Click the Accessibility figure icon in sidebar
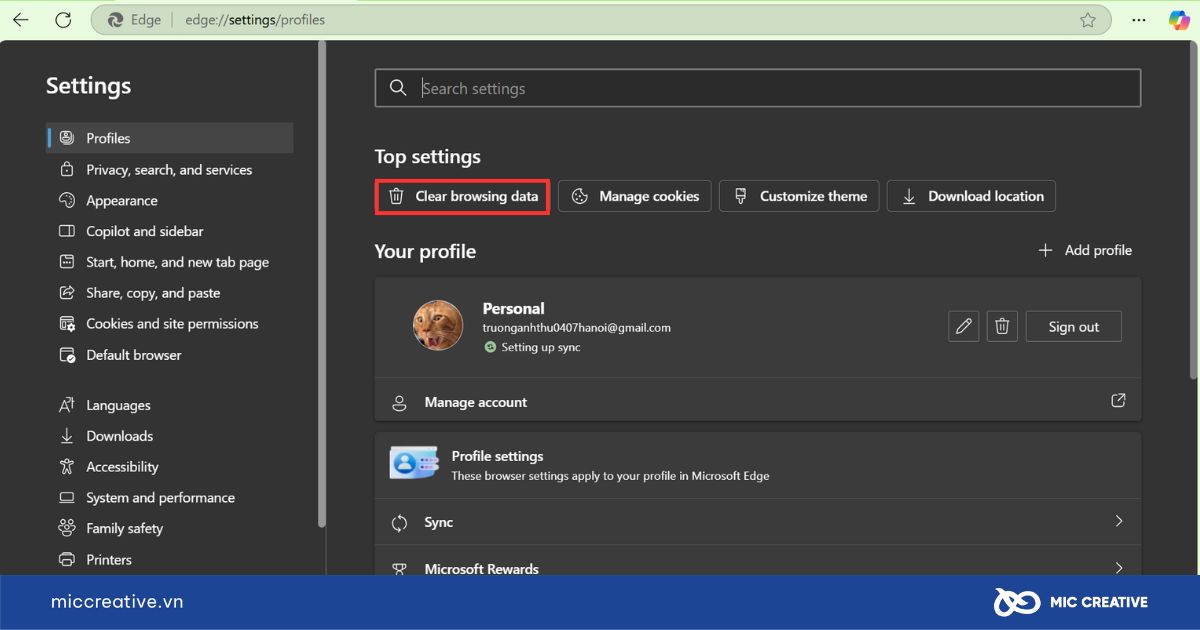The height and width of the screenshot is (630, 1200). (x=67, y=467)
